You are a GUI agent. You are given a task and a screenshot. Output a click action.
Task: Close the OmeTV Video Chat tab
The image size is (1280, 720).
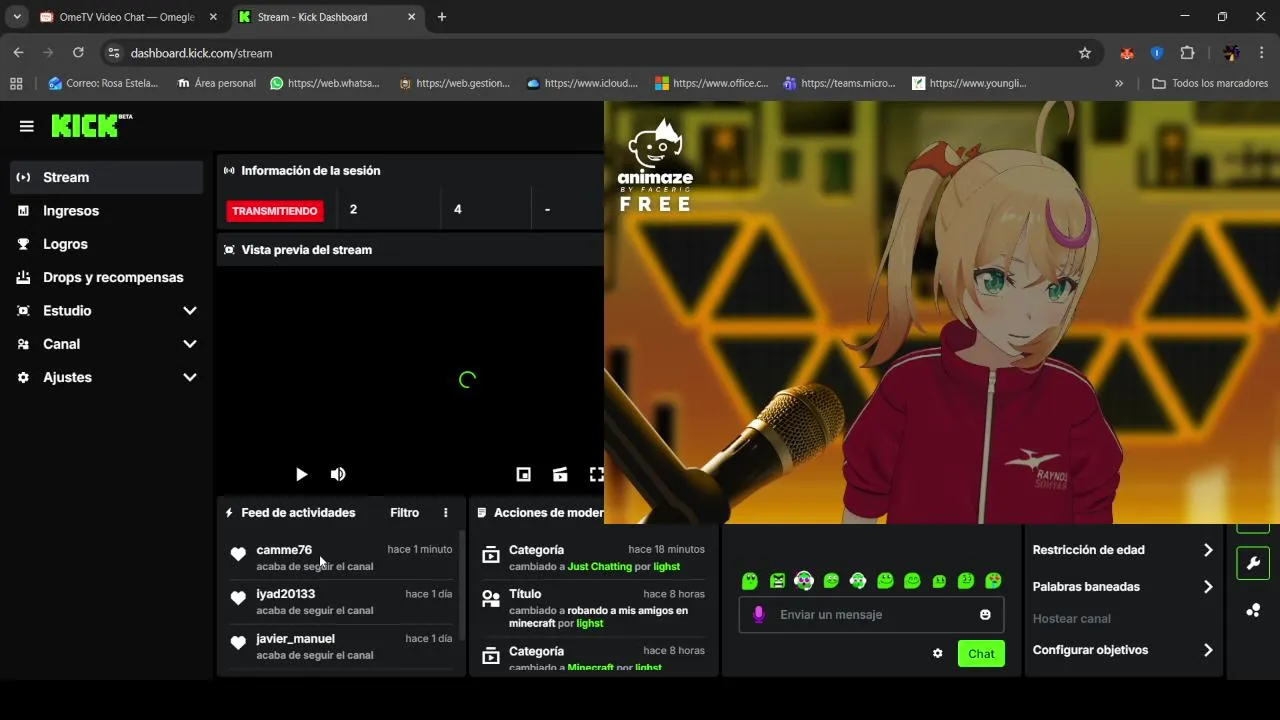[213, 17]
